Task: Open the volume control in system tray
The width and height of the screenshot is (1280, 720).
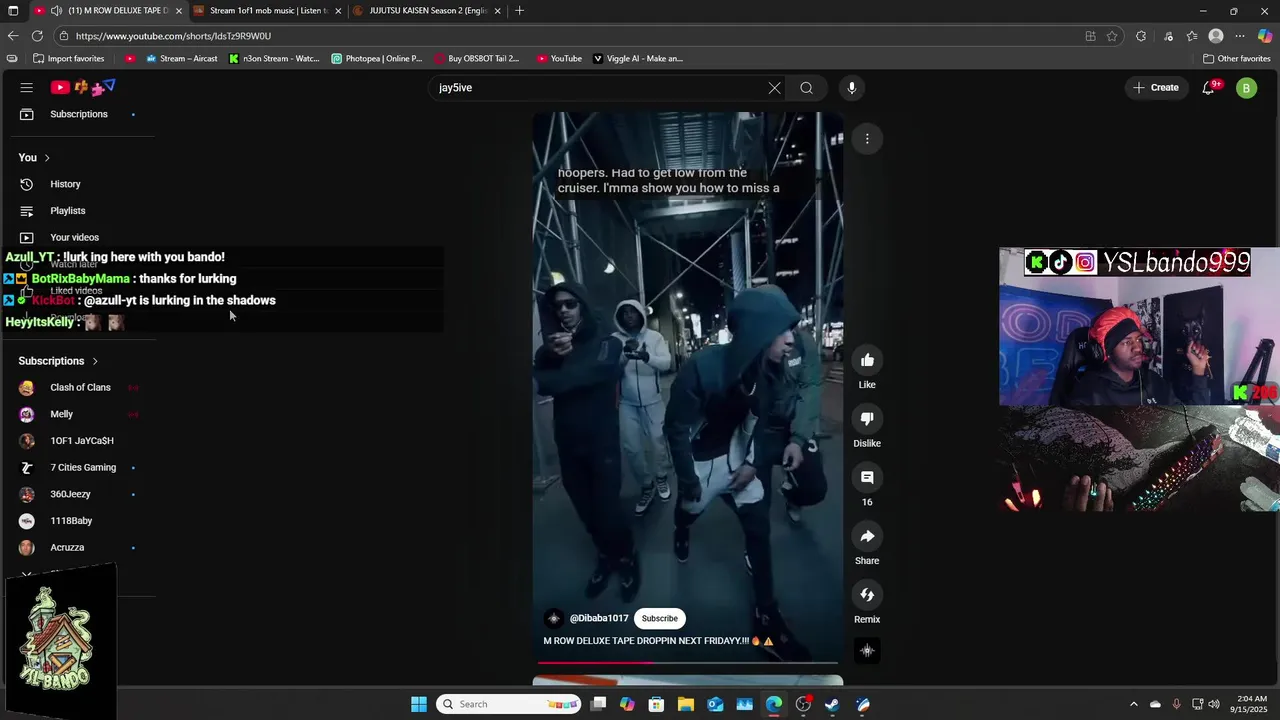Action: point(1214,704)
